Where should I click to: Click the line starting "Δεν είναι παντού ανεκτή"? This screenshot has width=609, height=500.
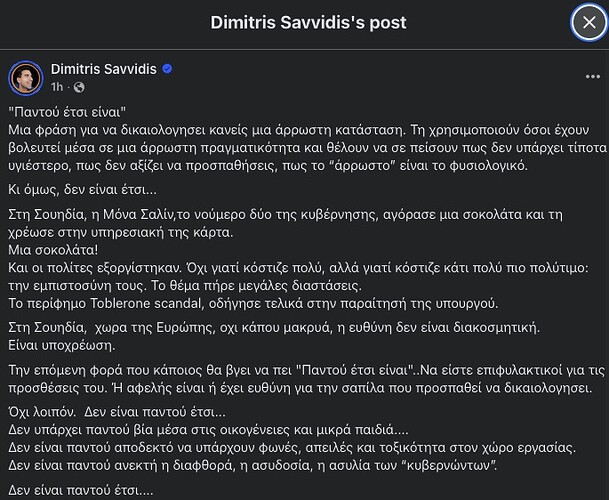point(252,465)
